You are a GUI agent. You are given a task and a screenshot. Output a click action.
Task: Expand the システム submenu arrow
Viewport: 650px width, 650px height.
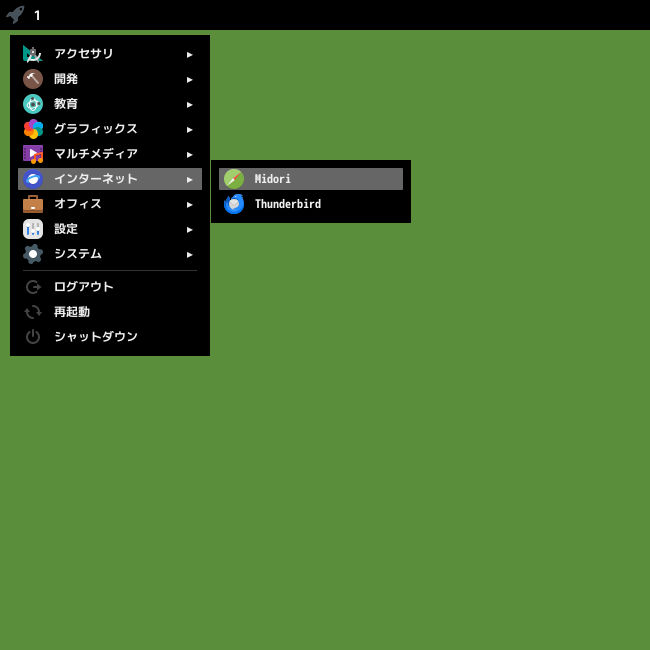pyautogui.click(x=189, y=255)
